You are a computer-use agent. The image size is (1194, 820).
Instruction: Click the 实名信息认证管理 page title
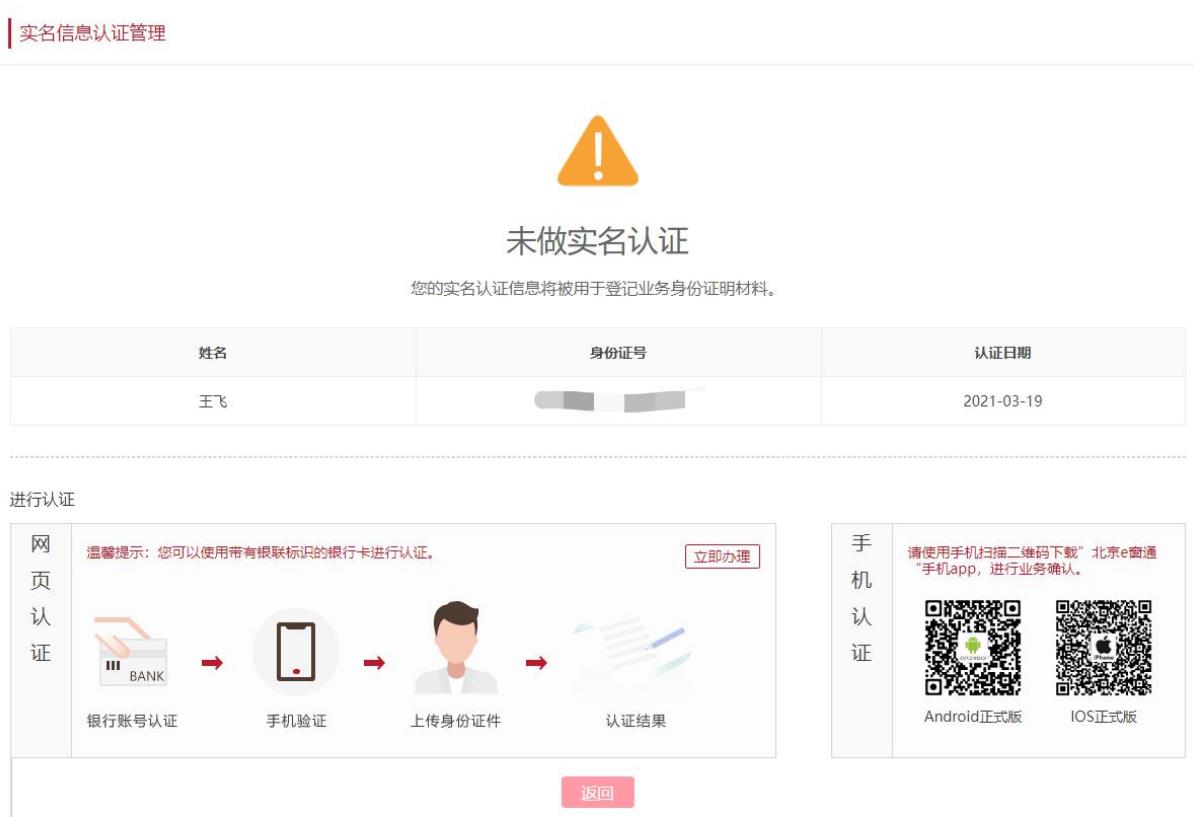tap(92, 33)
